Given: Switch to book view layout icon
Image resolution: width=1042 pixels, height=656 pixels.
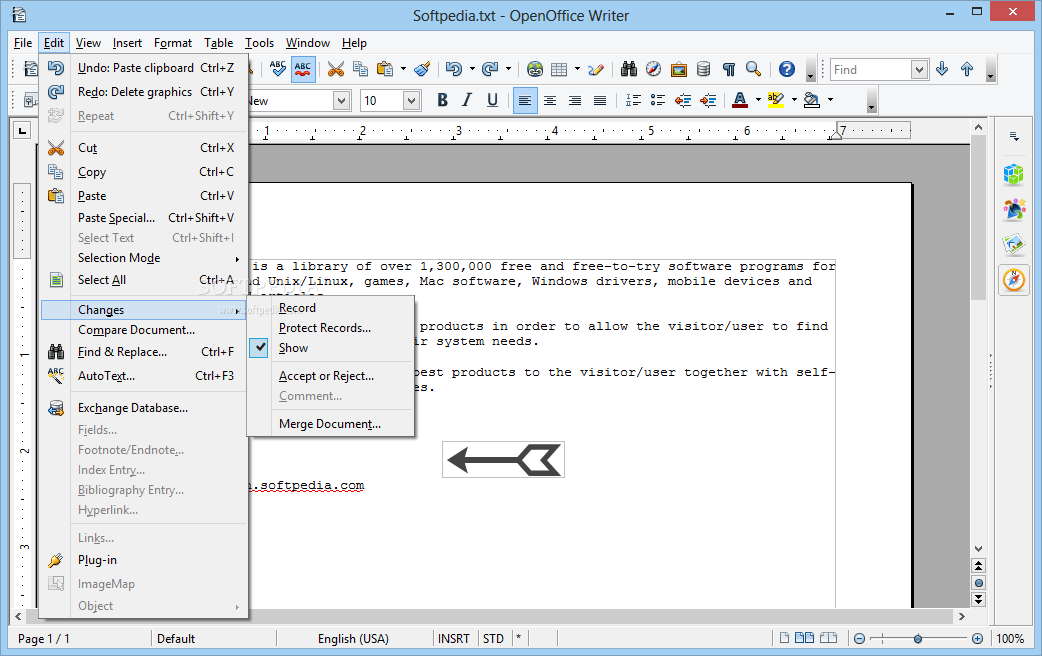Looking at the screenshot, I should pos(828,638).
